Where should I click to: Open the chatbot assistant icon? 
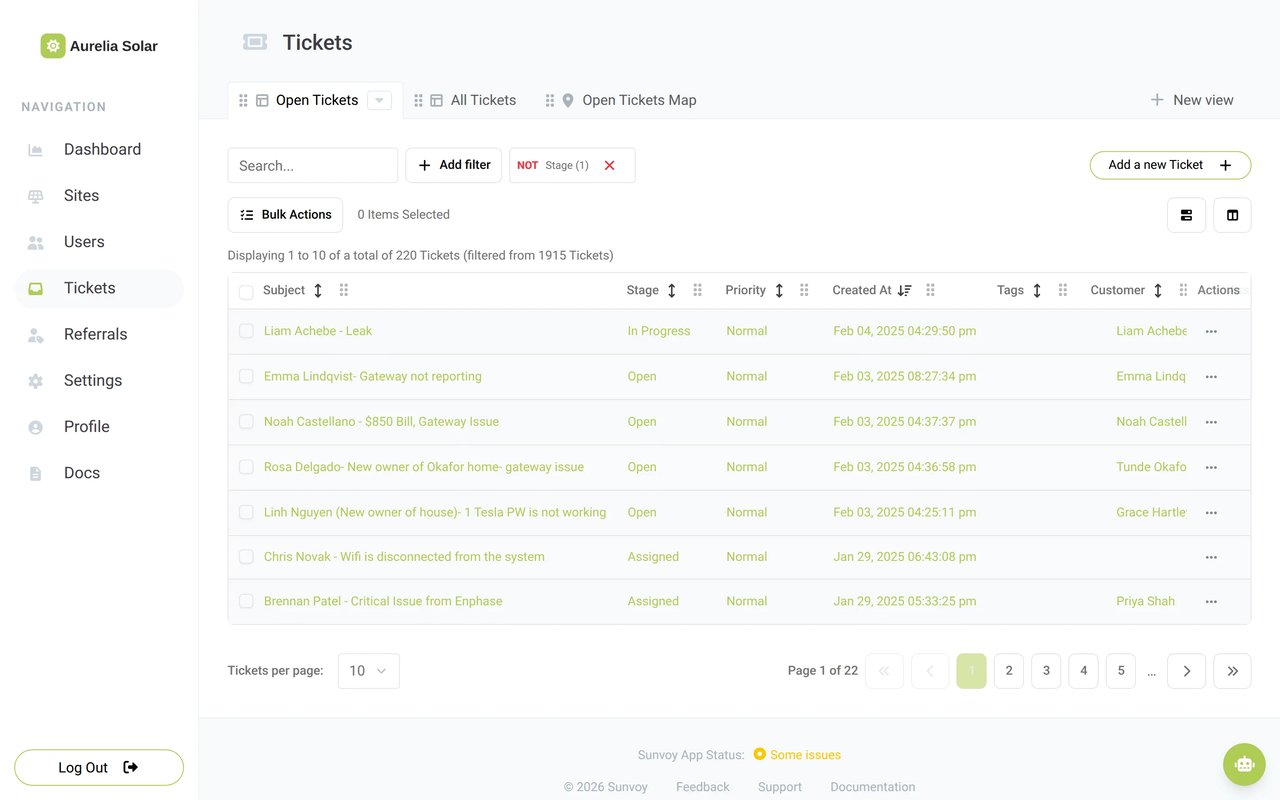click(1244, 764)
